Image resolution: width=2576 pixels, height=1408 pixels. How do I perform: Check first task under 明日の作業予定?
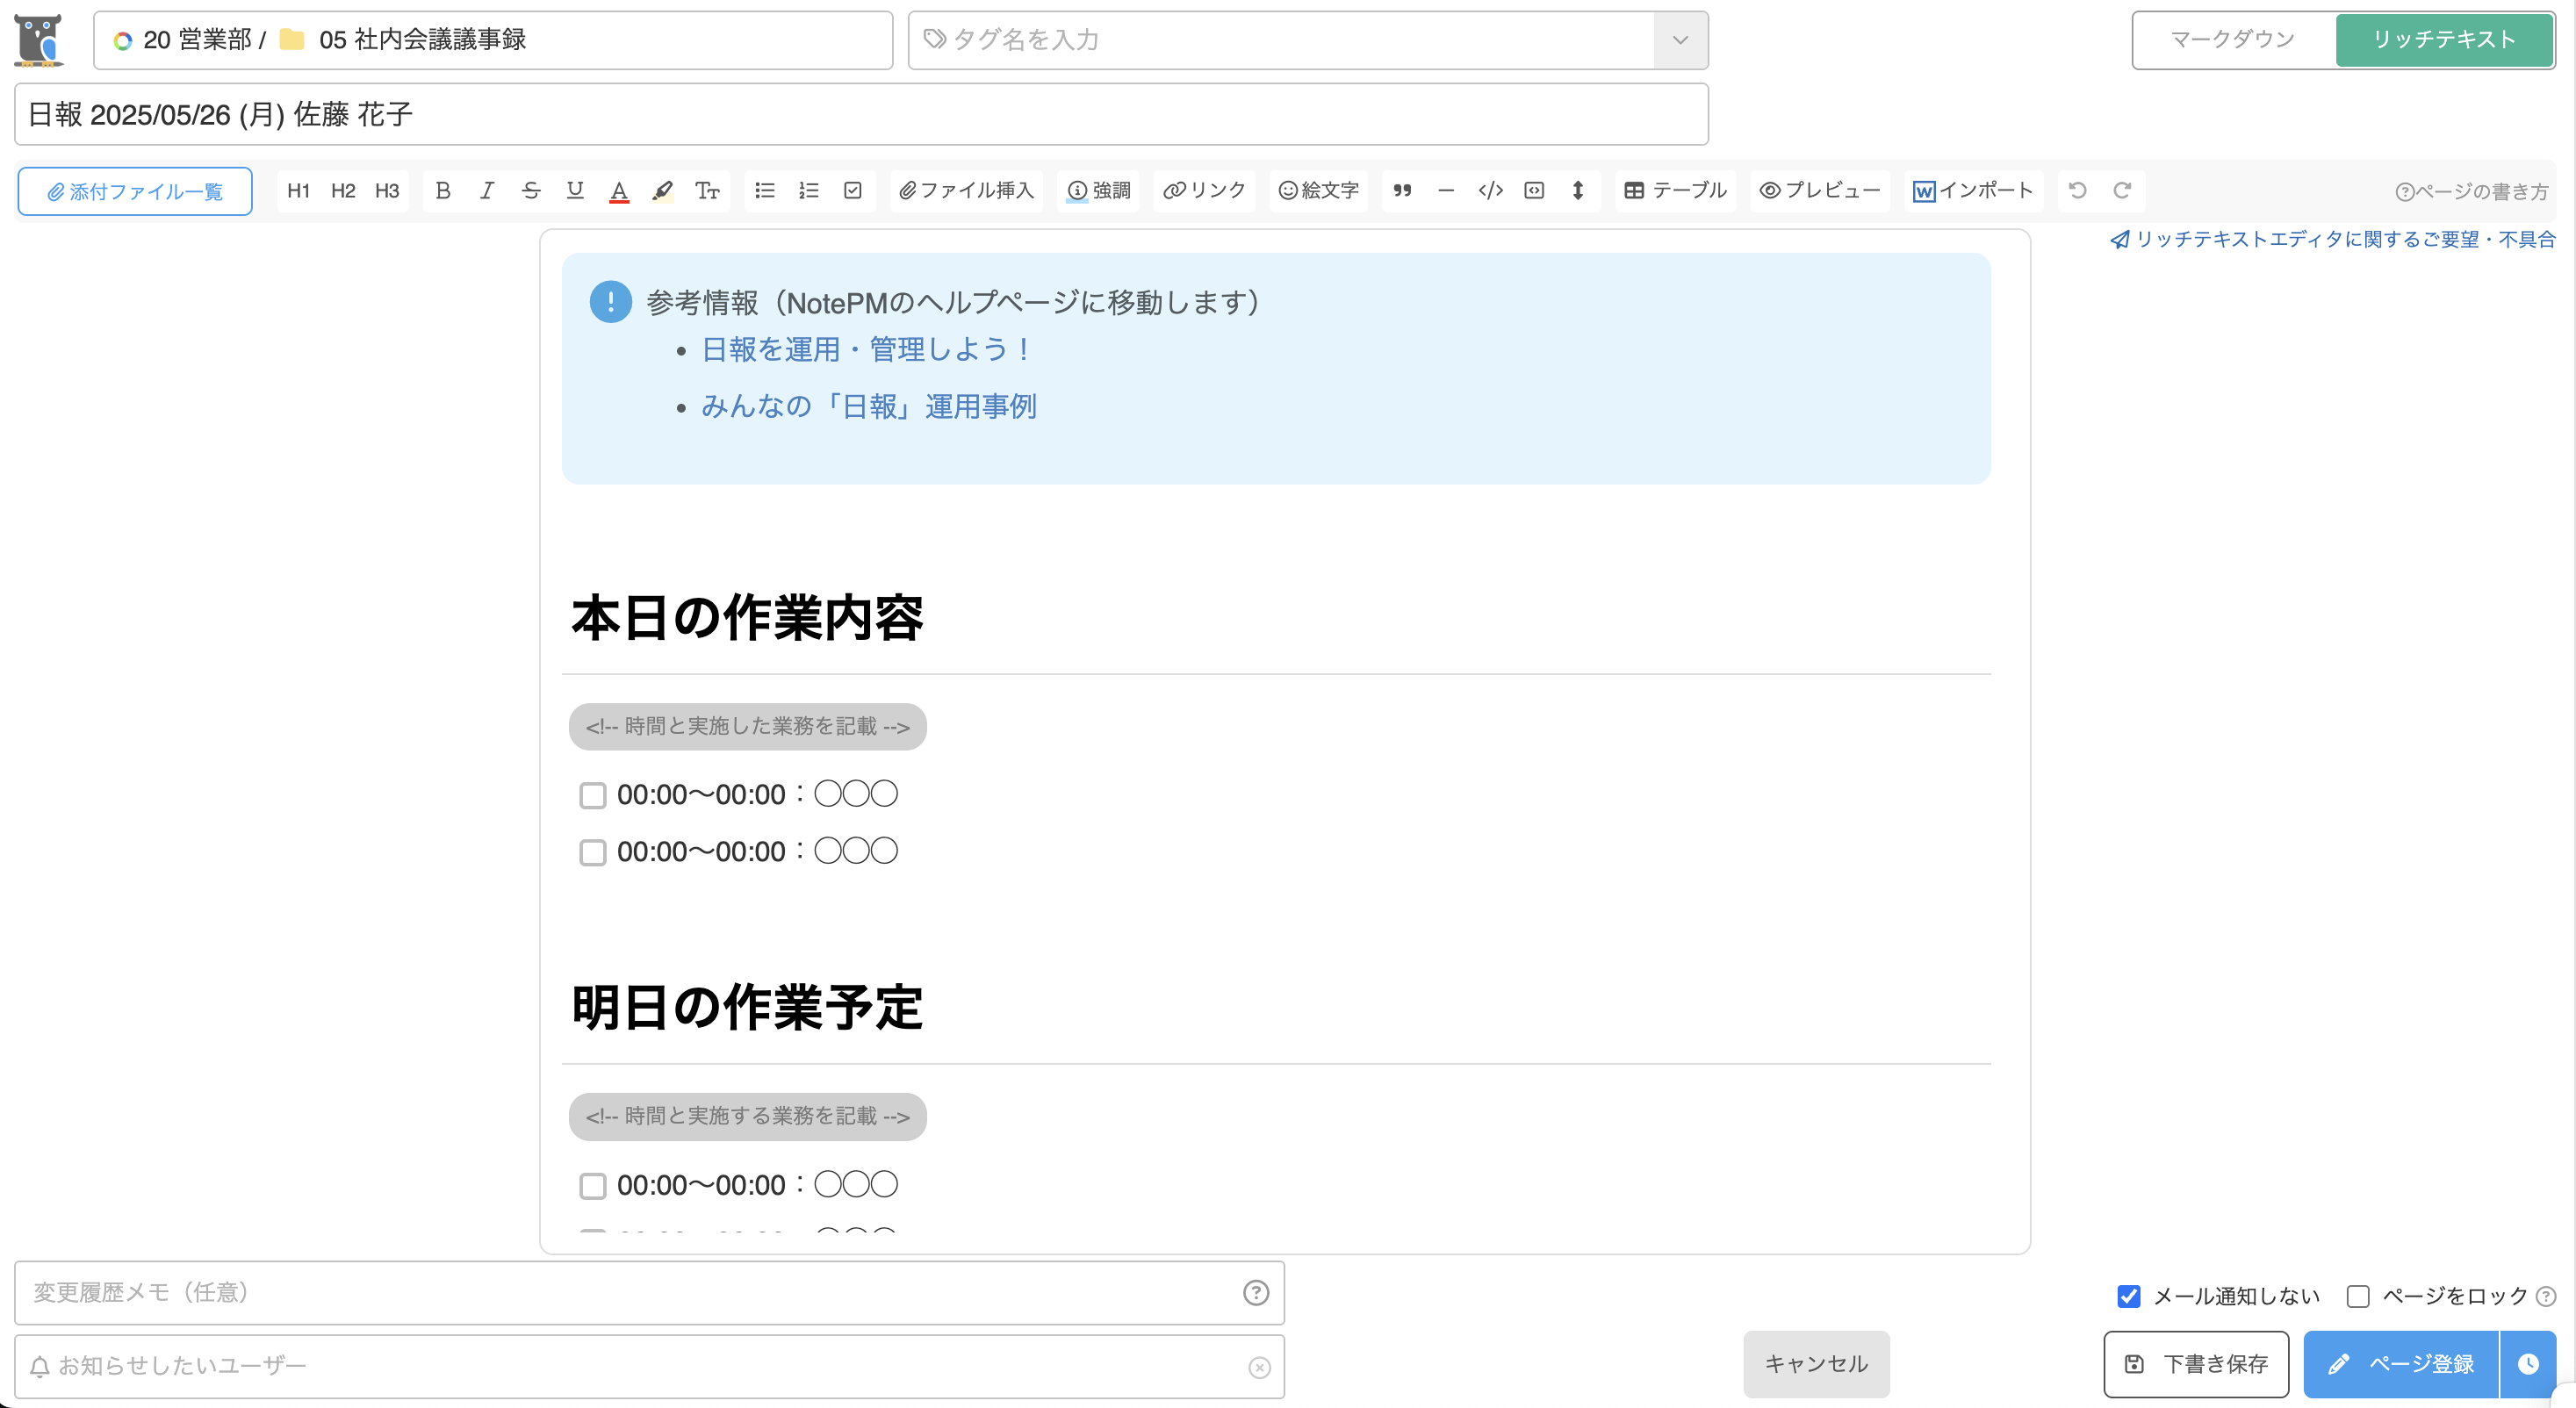point(593,1186)
